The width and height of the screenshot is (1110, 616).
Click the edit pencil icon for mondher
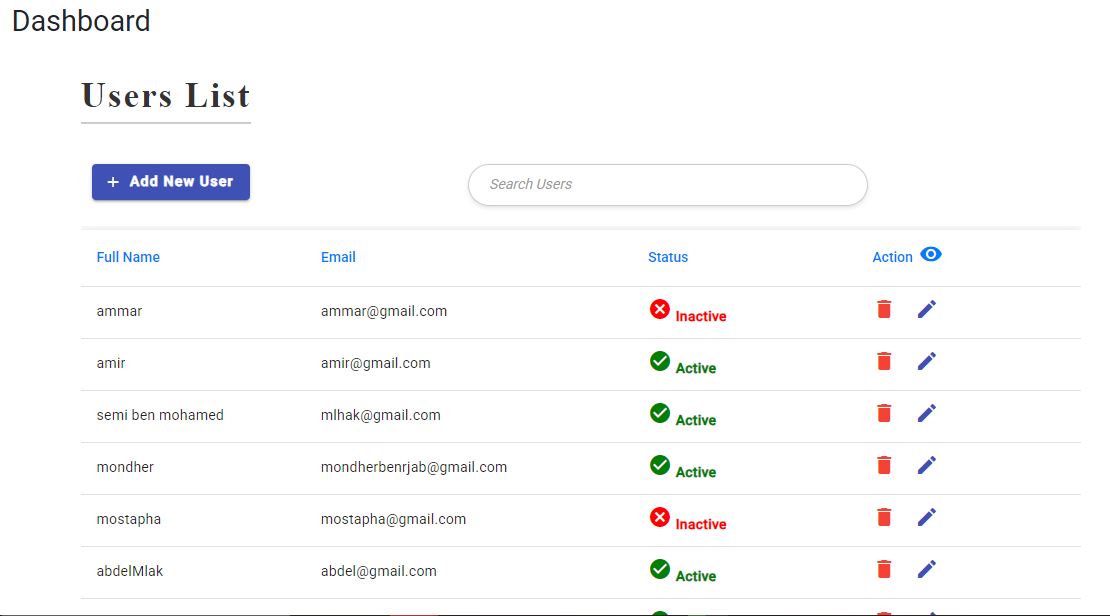click(x=926, y=464)
